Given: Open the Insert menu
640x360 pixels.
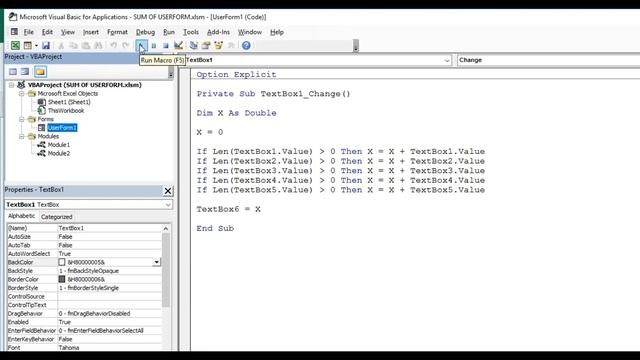Looking at the screenshot, I should (x=91, y=32).
